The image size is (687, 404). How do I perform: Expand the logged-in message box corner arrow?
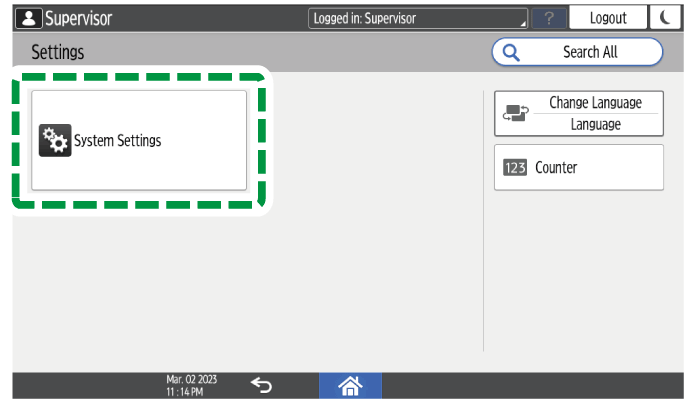[522, 23]
